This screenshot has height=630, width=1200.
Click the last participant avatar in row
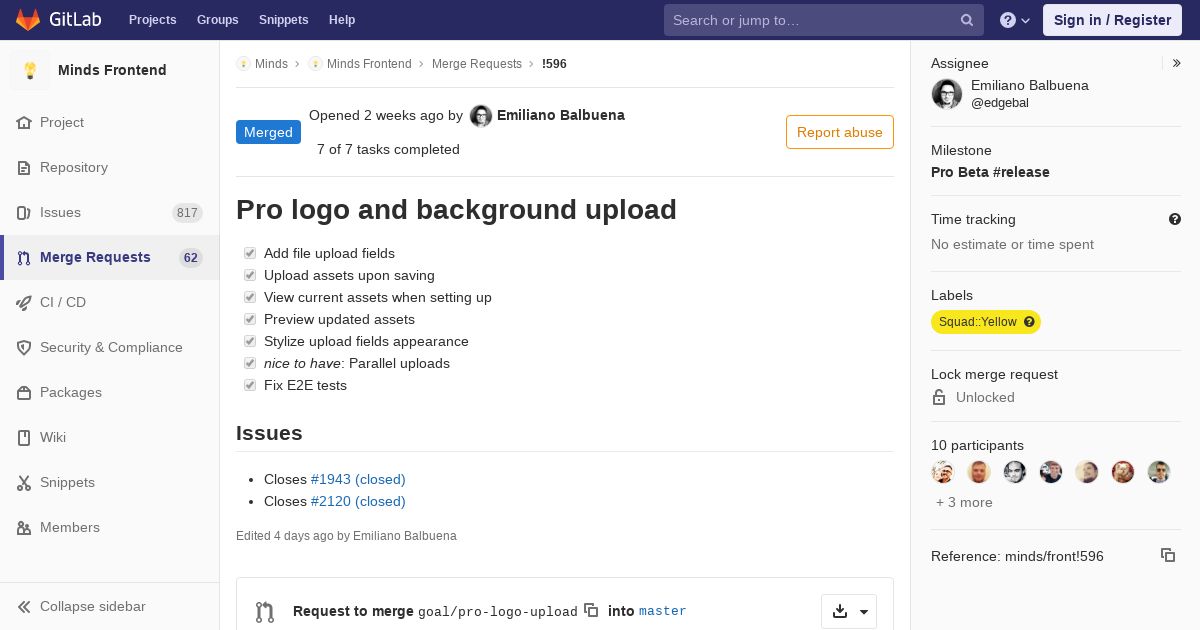[x=1159, y=472]
